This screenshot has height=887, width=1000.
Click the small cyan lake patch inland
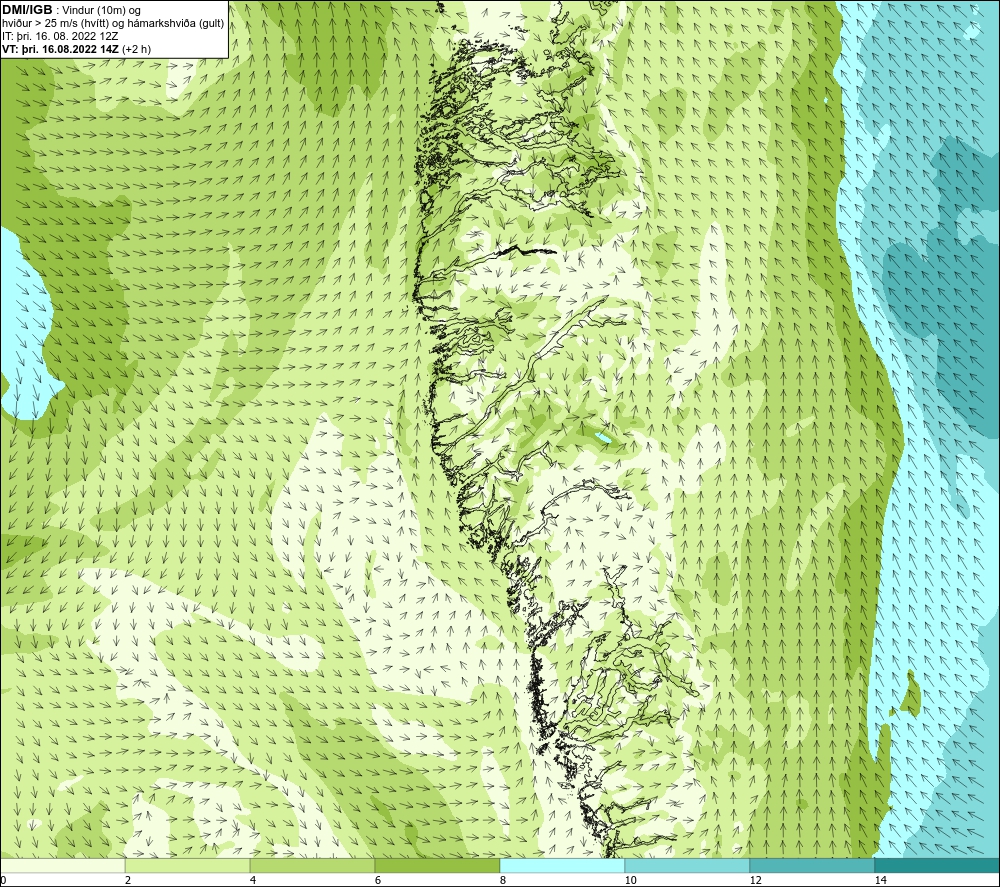pyautogui.click(x=602, y=439)
